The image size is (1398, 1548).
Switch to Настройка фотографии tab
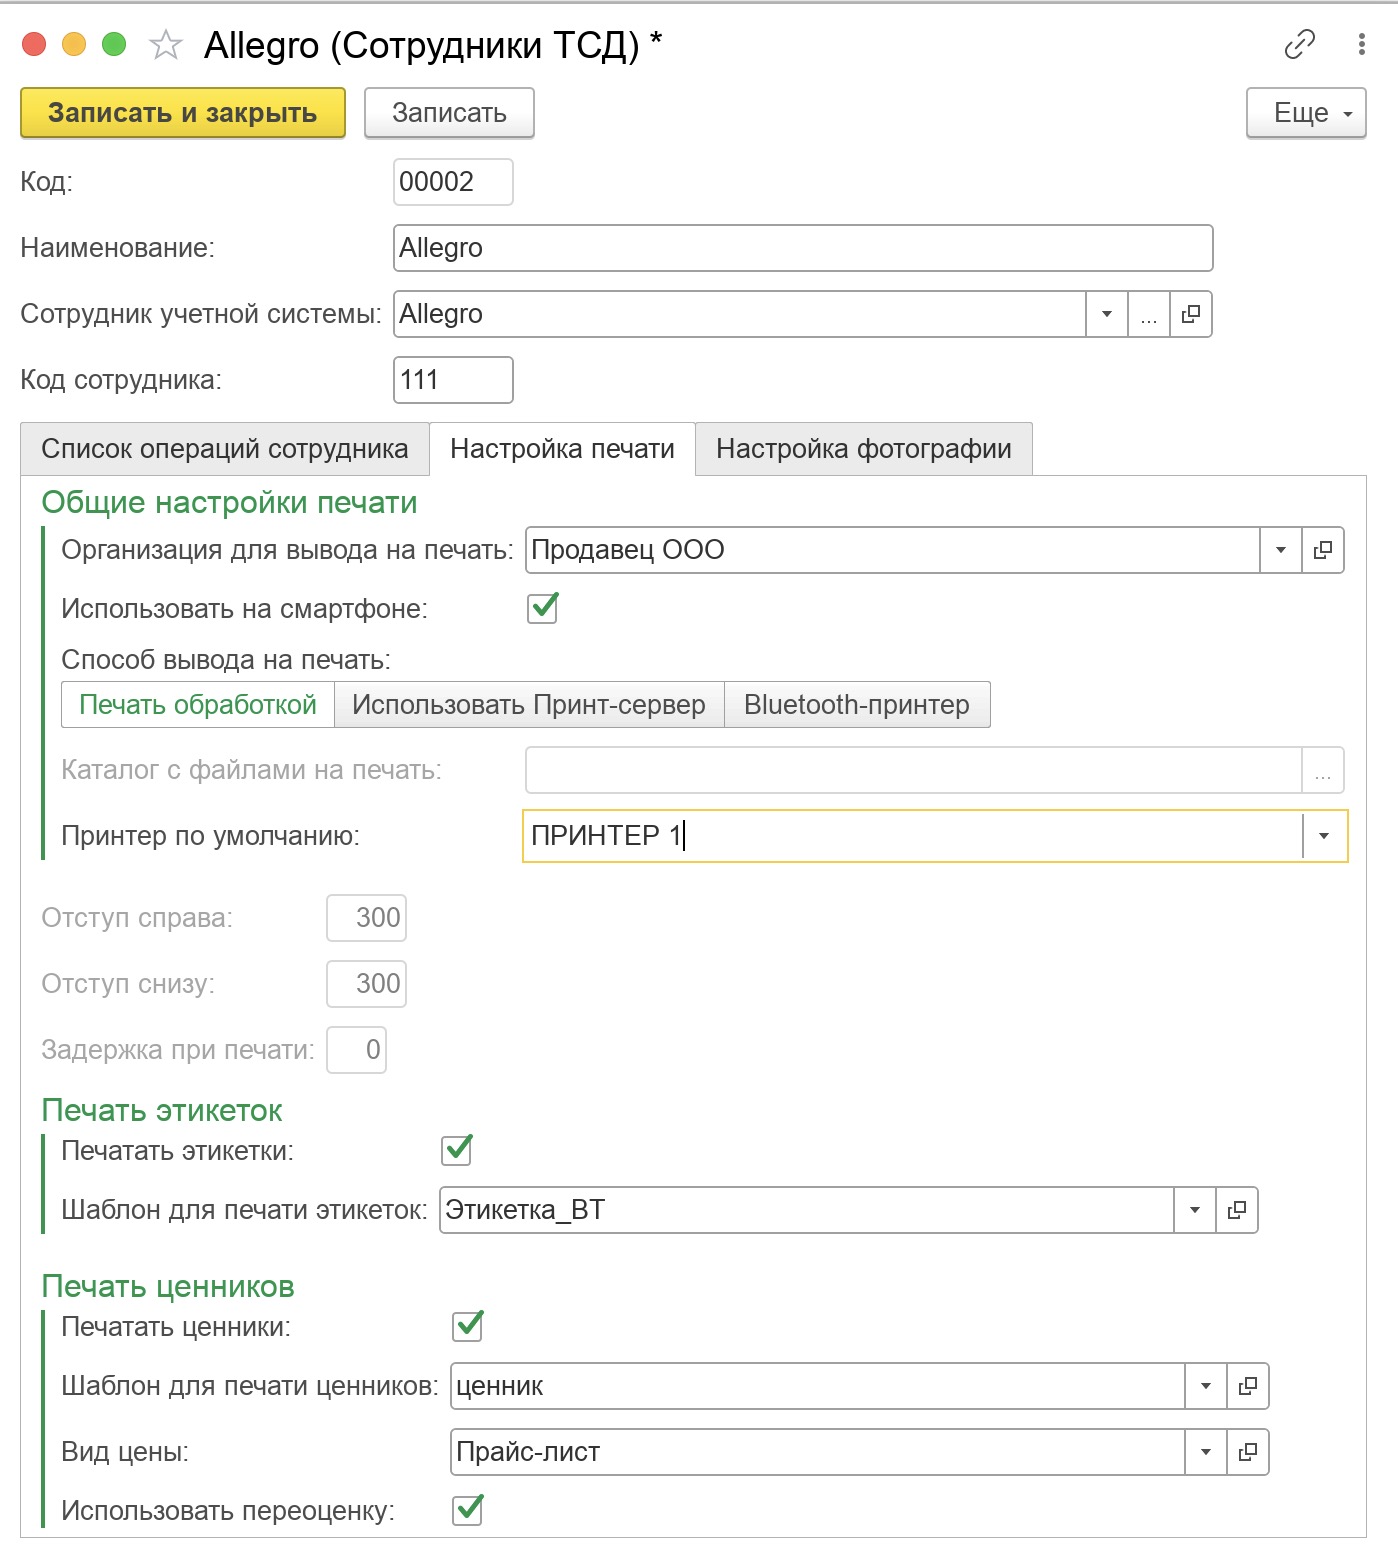(x=864, y=449)
